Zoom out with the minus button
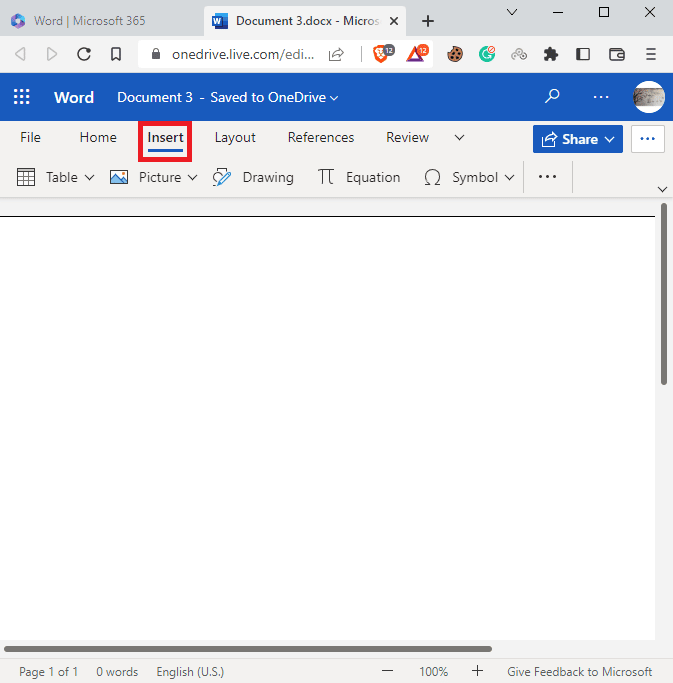 point(387,671)
